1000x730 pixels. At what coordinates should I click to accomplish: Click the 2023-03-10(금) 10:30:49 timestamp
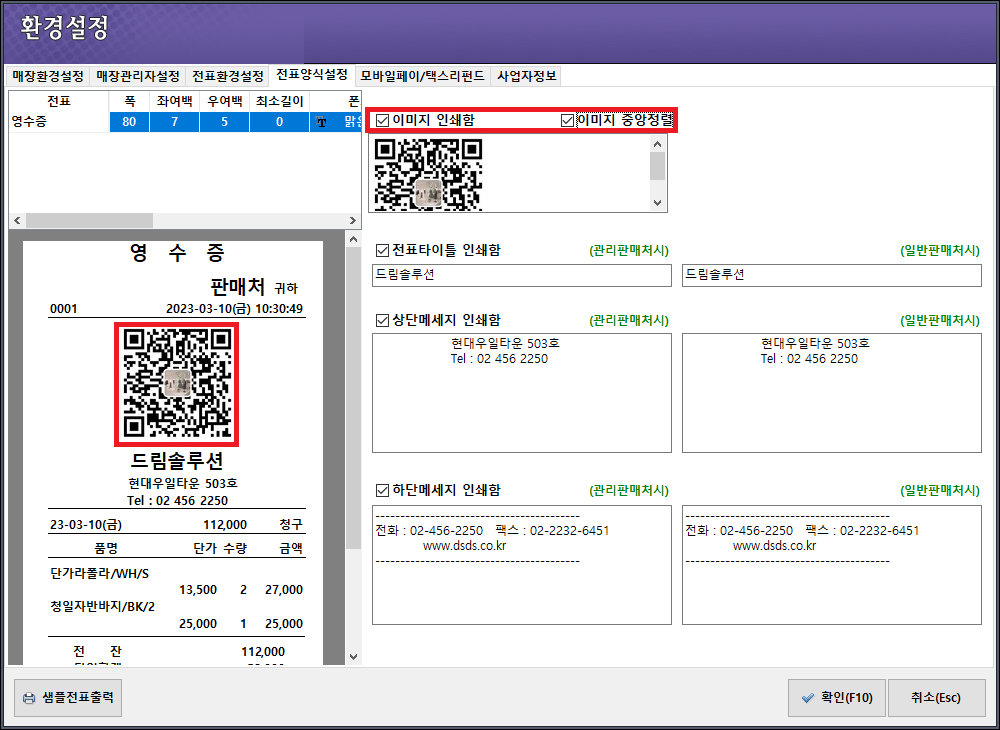click(234, 309)
